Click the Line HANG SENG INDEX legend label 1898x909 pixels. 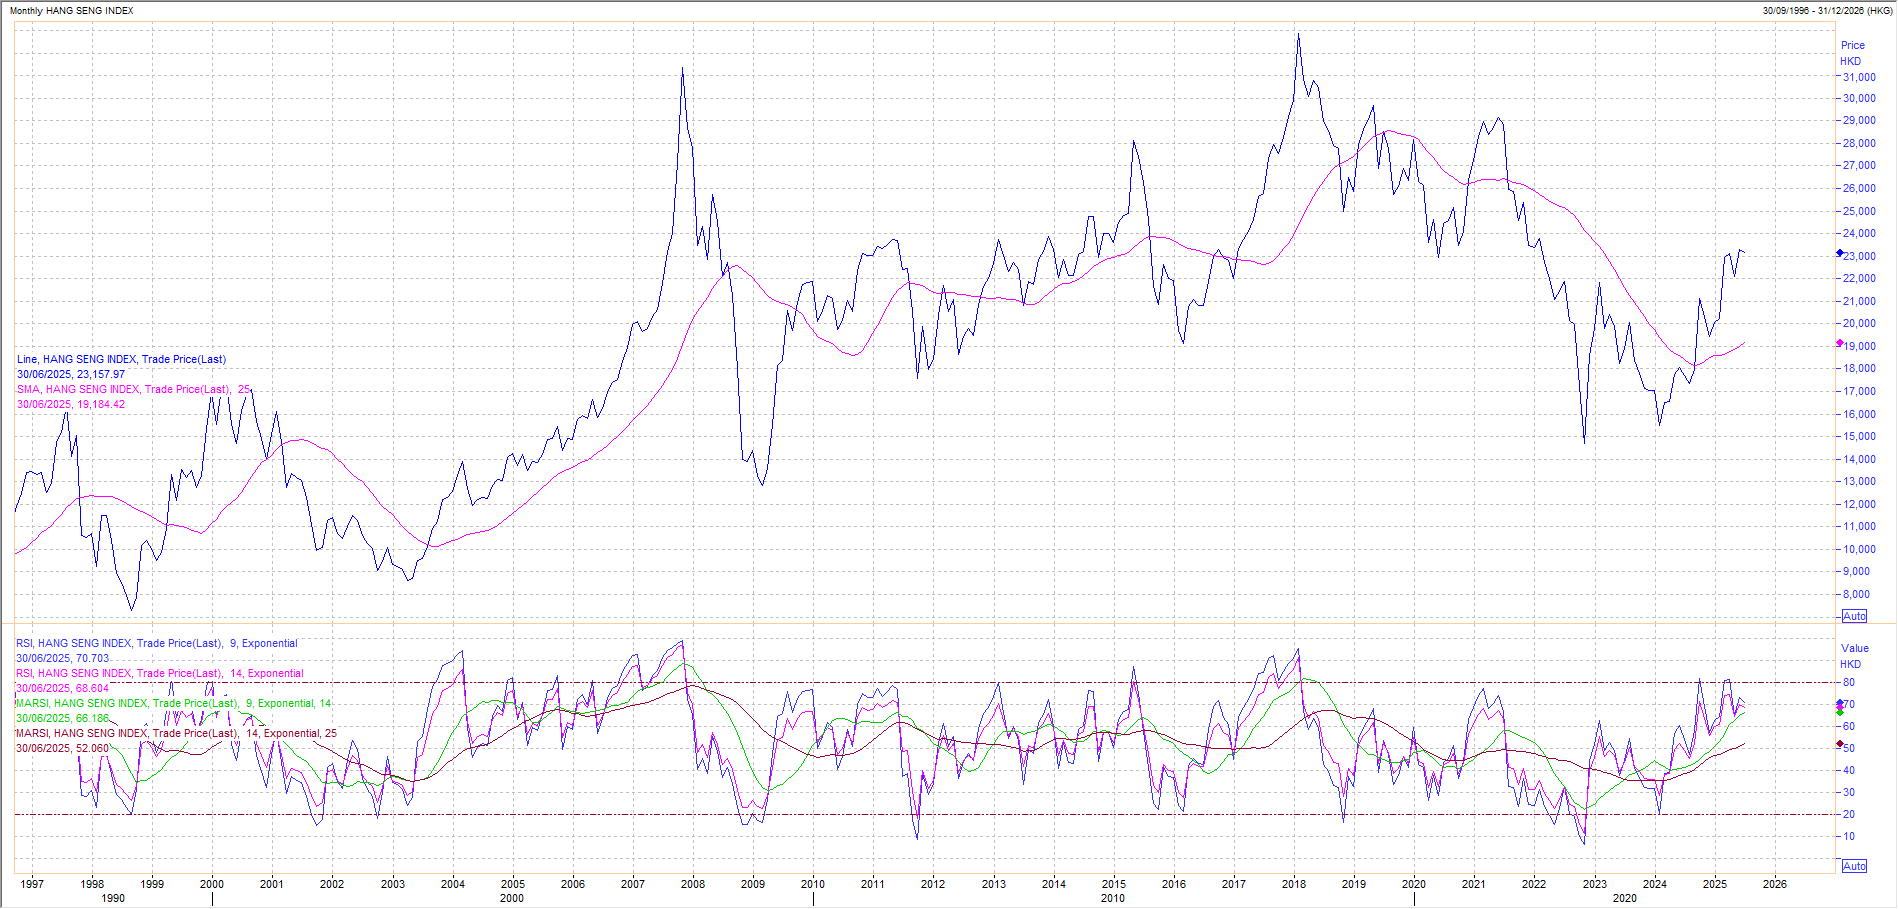121,359
